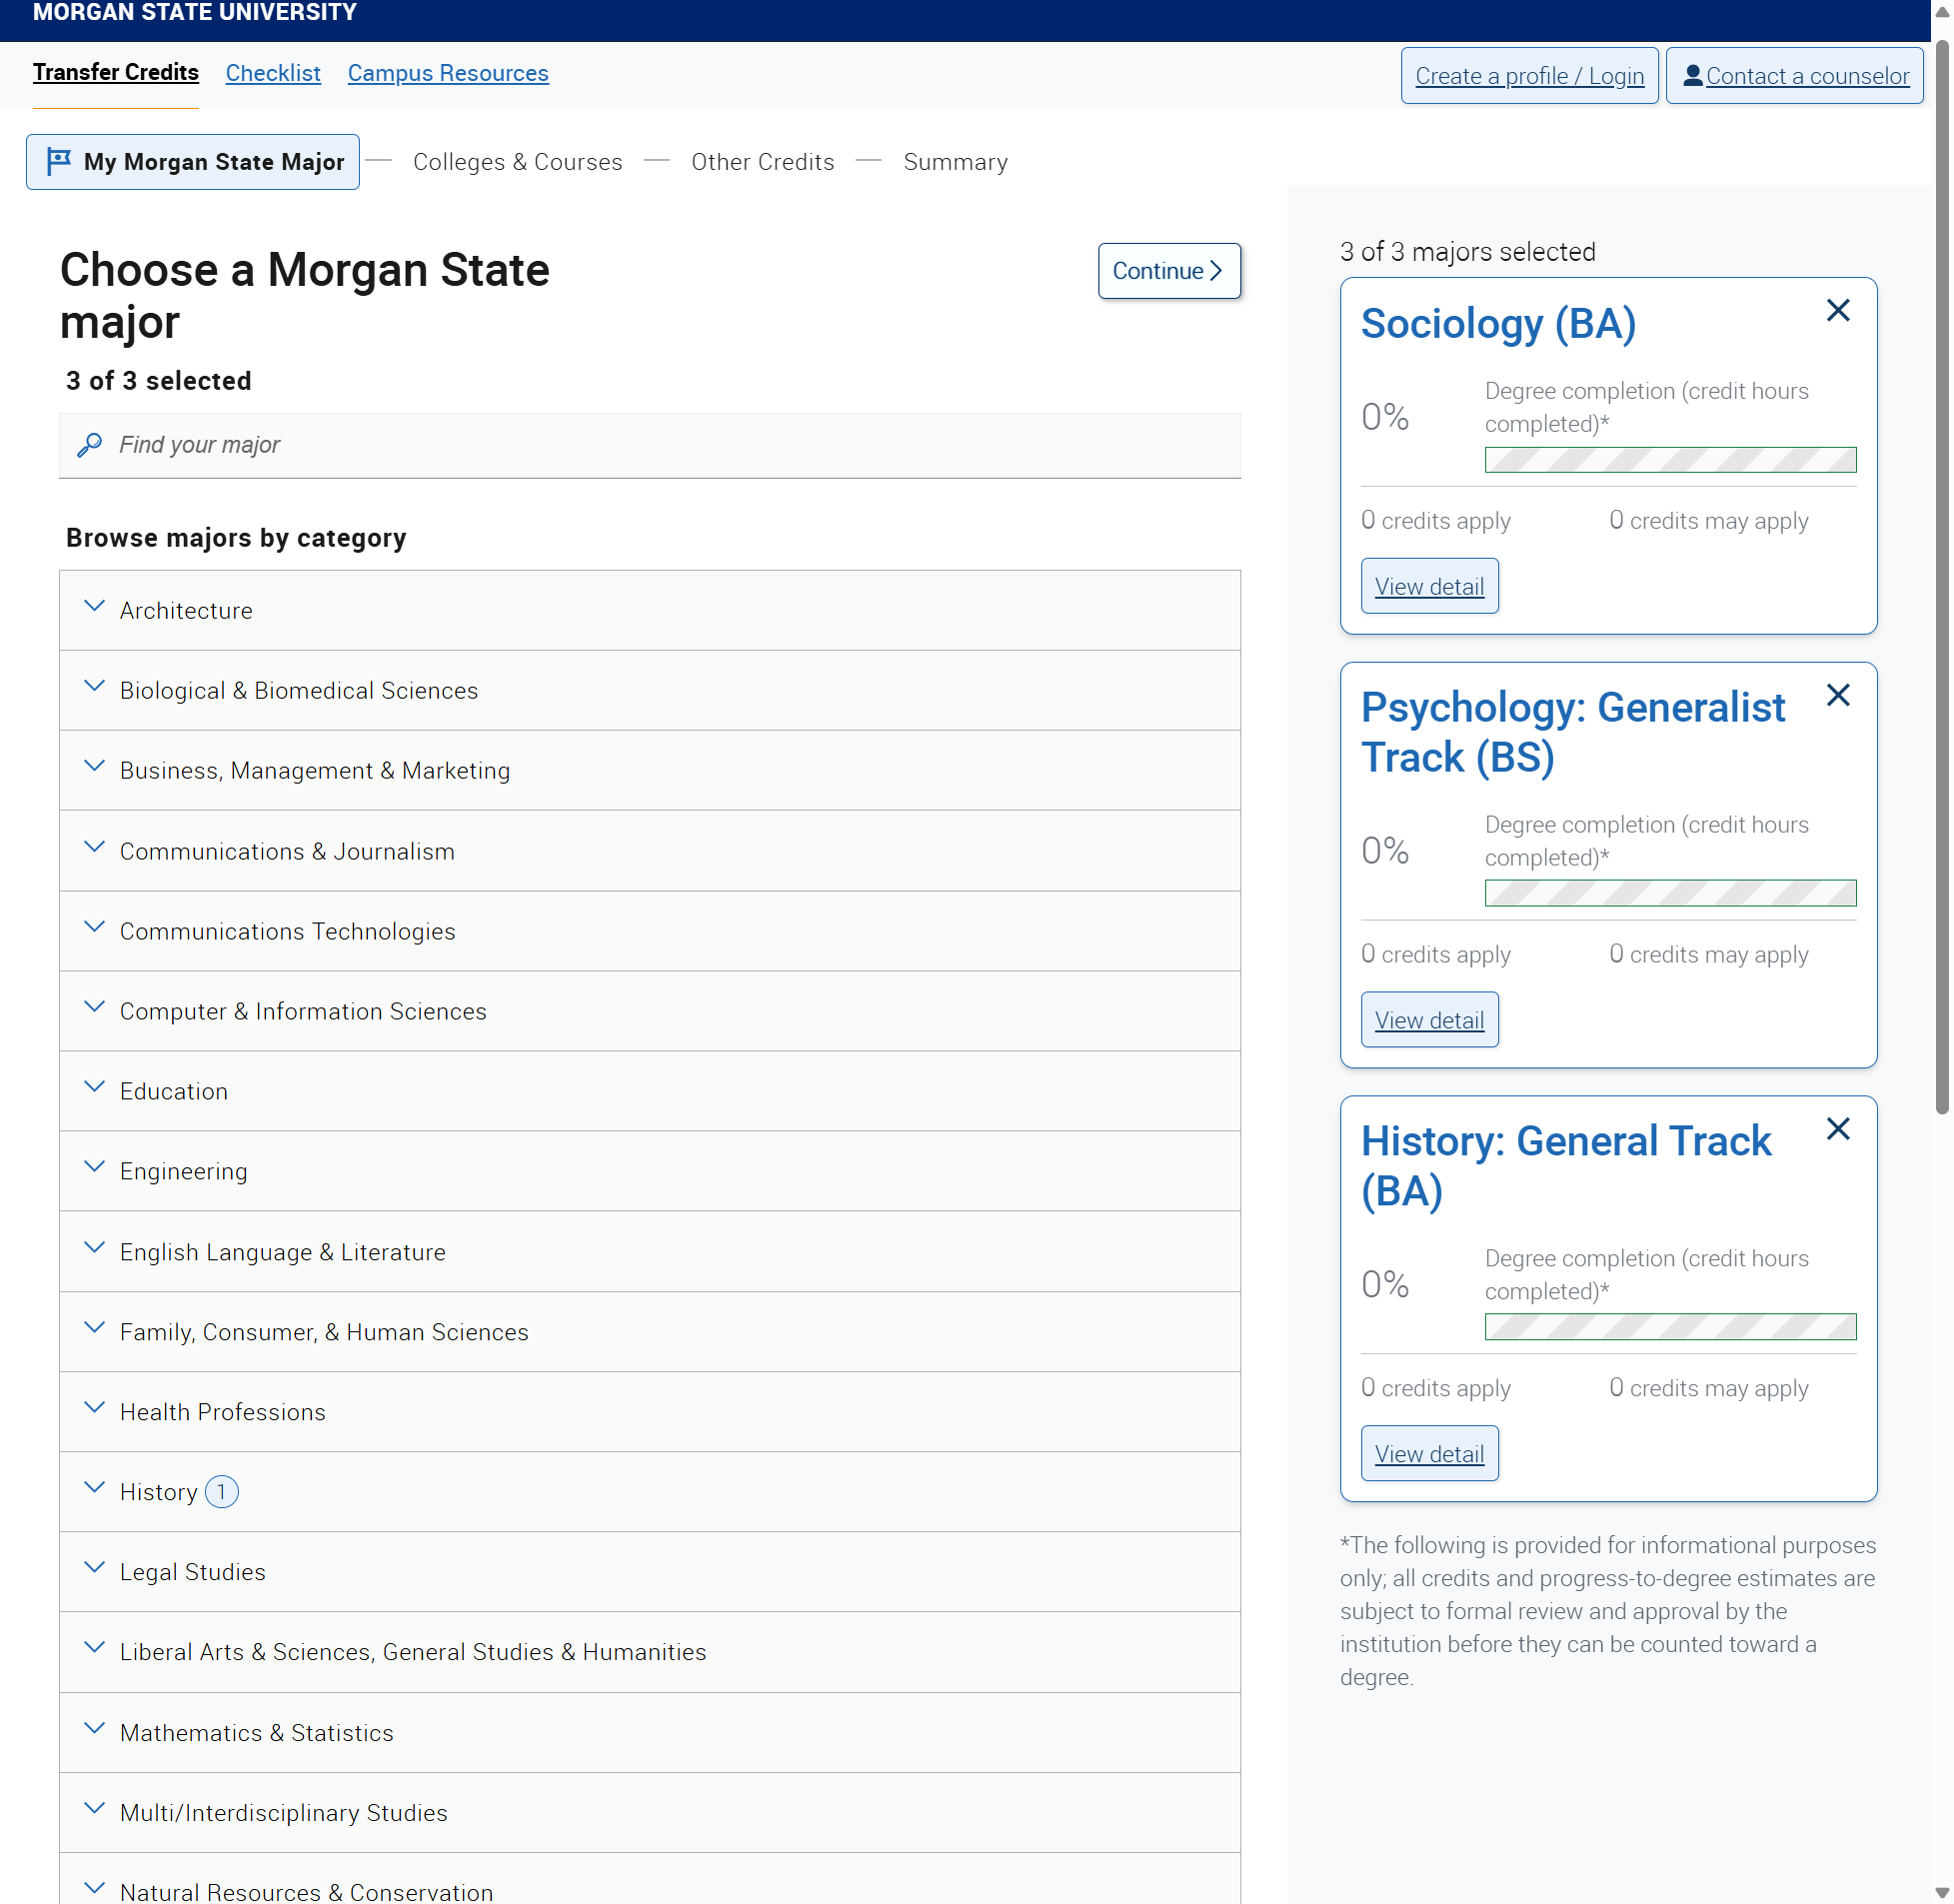Expand the Architecture category

[x=649, y=610]
